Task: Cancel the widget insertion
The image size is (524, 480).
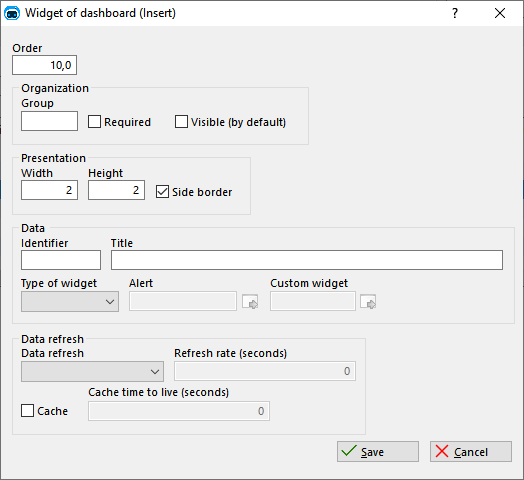Action: point(471,452)
